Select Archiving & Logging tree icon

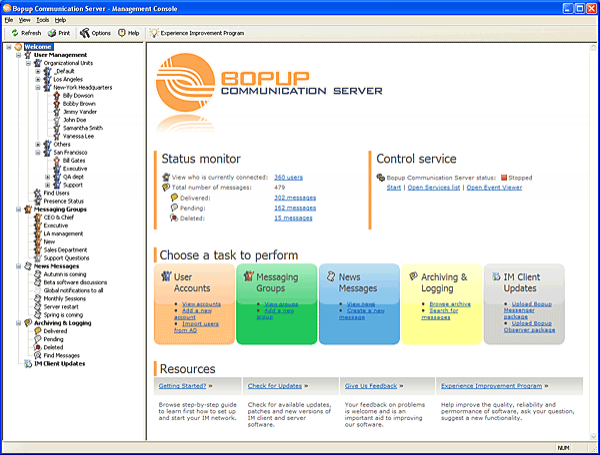point(28,323)
